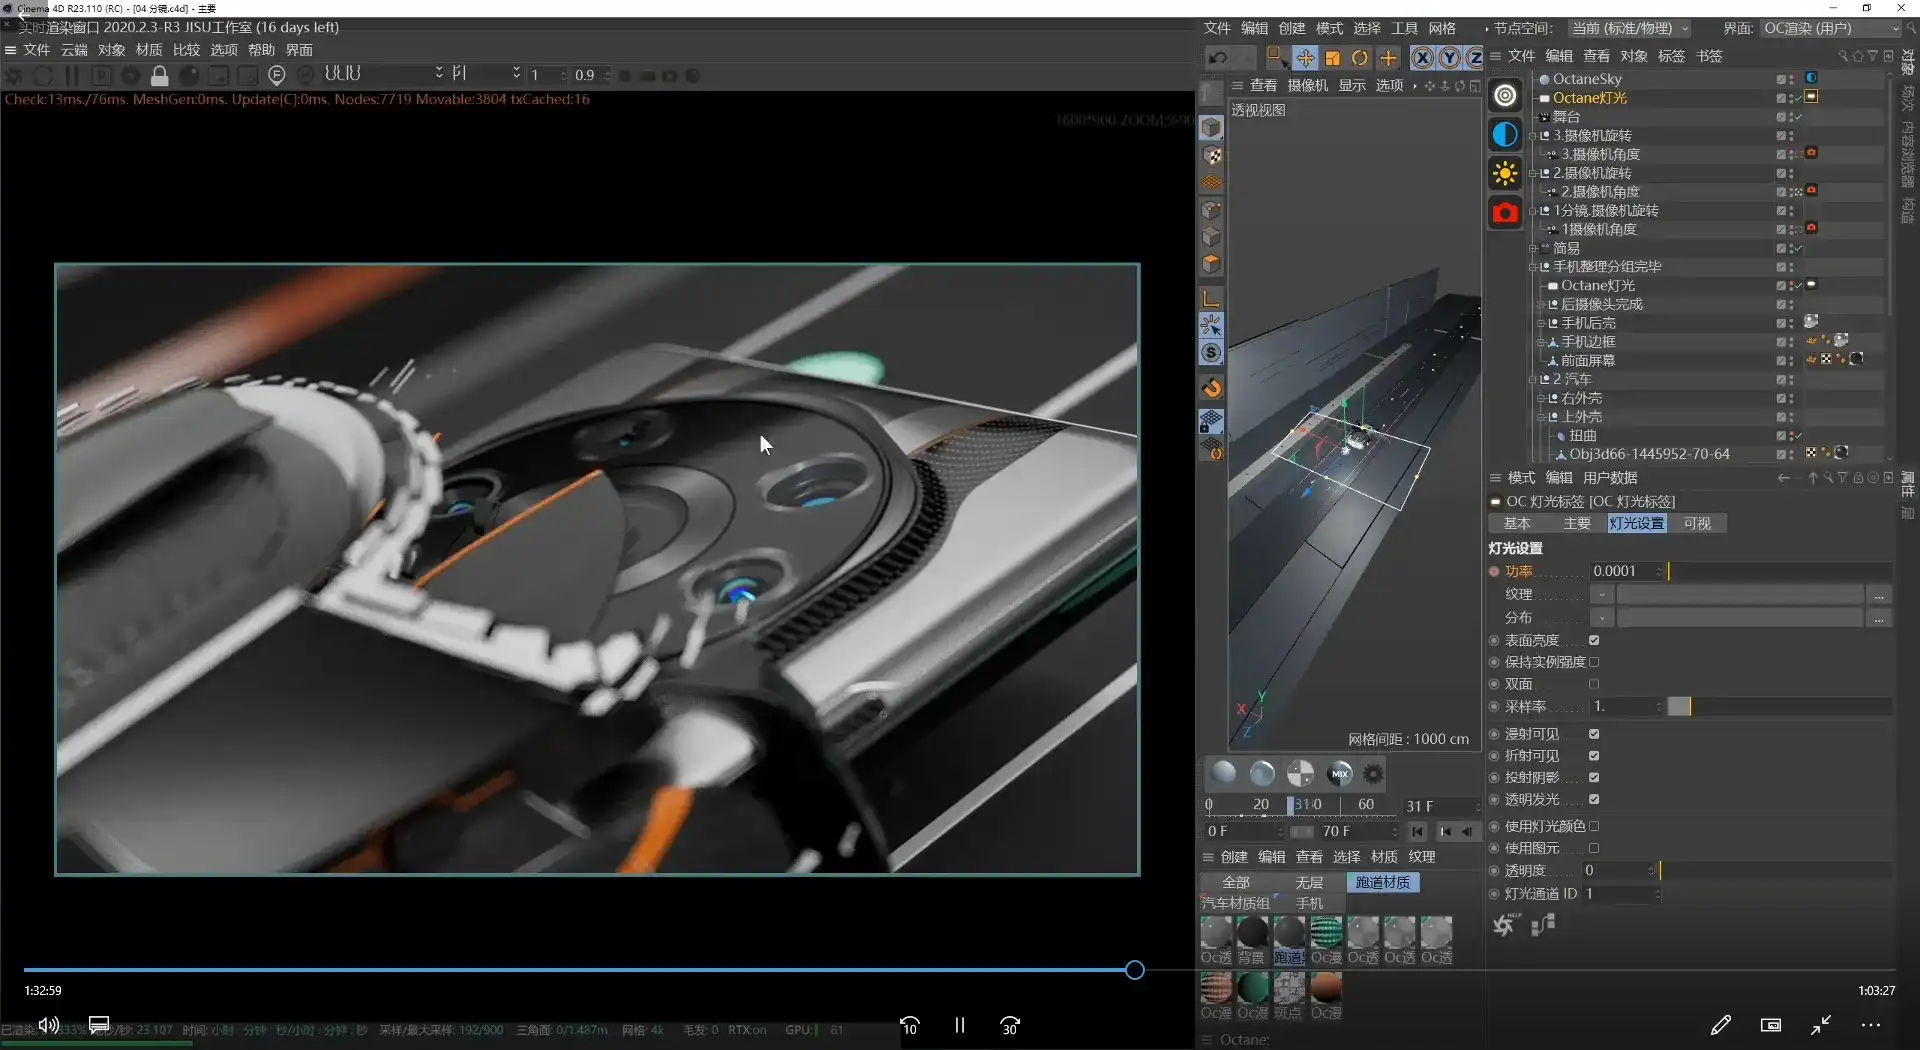The width and height of the screenshot is (1920, 1050).
Task: Open the 纹理 dropdown arrow
Action: coord(1602,595)
